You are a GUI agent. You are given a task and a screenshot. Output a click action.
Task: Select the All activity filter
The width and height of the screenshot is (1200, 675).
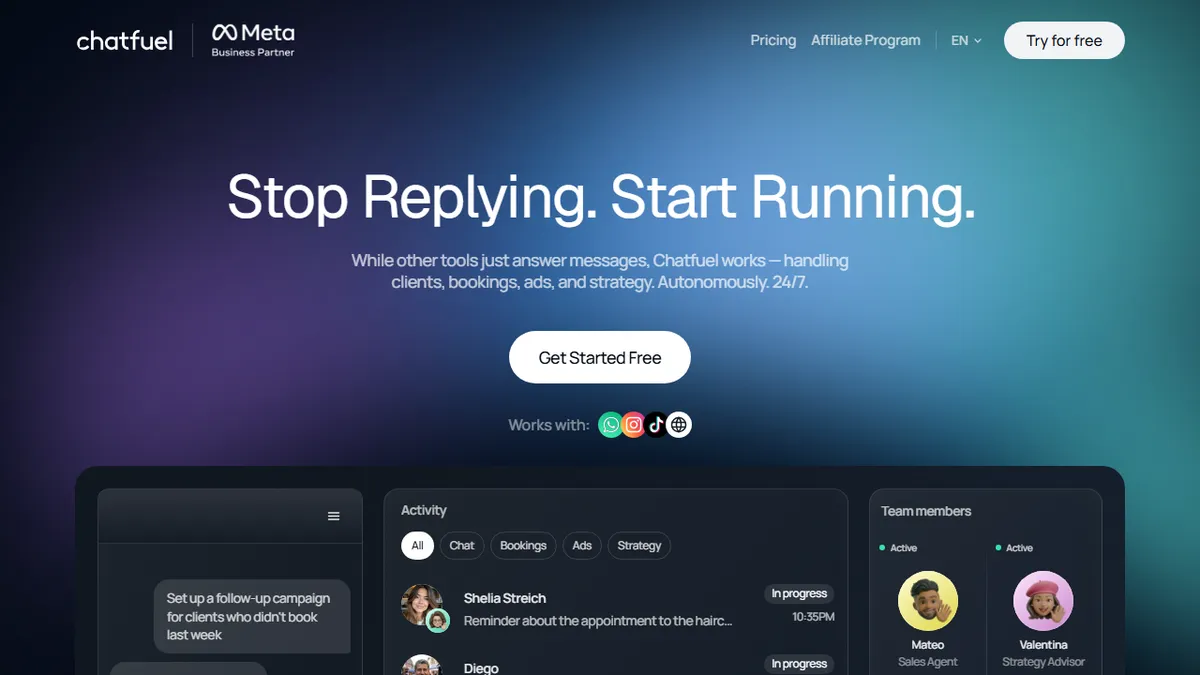417,545
